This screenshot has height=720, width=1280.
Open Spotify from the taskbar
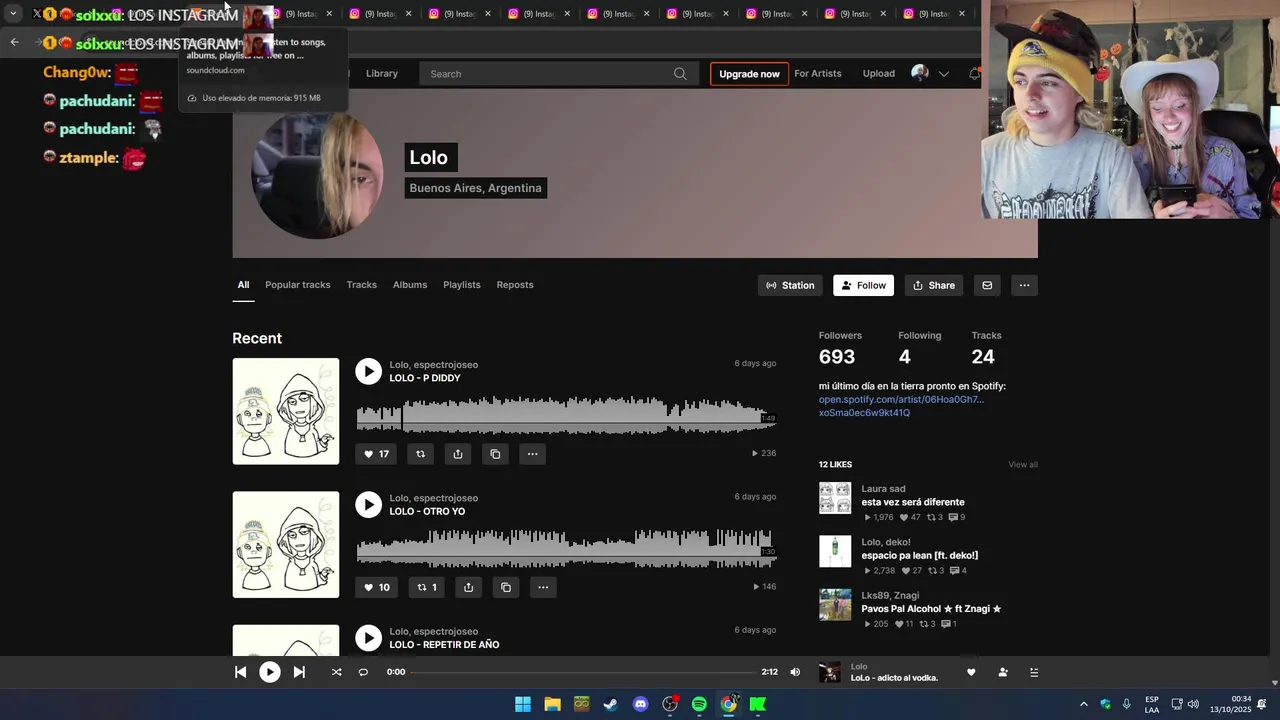699,704
